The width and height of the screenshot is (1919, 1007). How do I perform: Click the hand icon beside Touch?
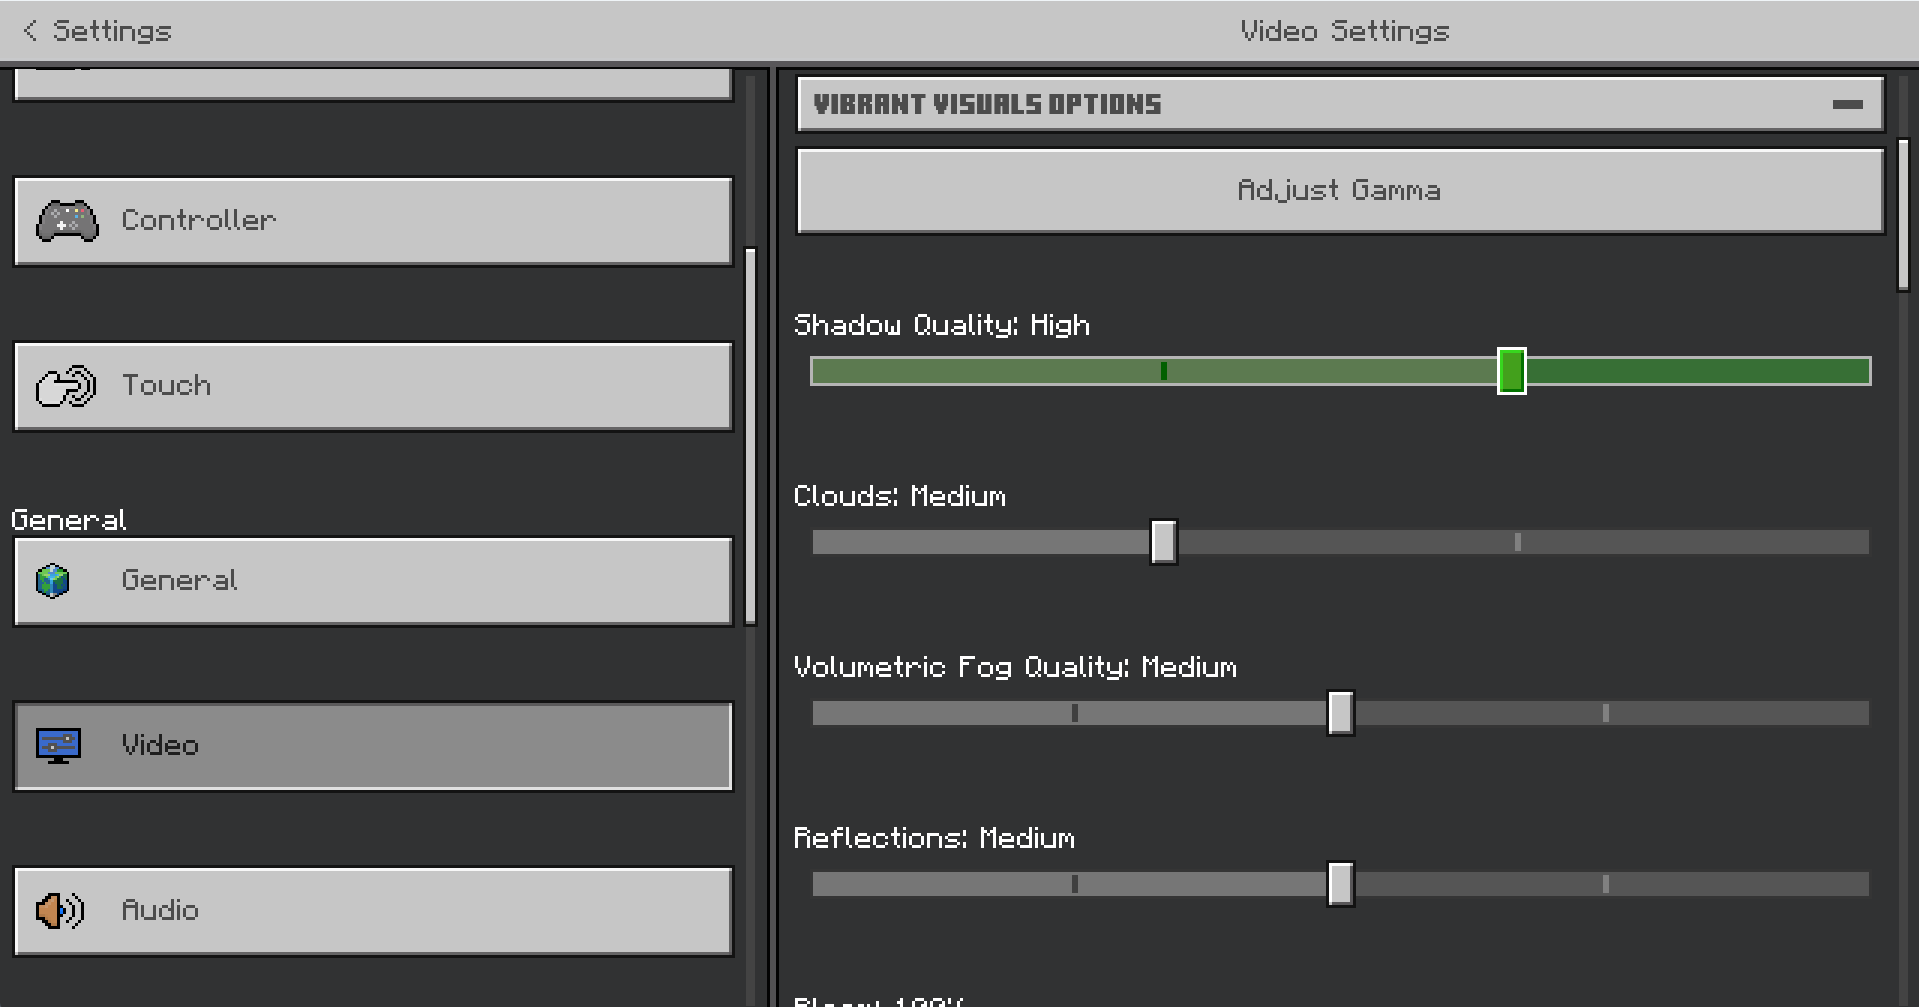click(66, 386)
